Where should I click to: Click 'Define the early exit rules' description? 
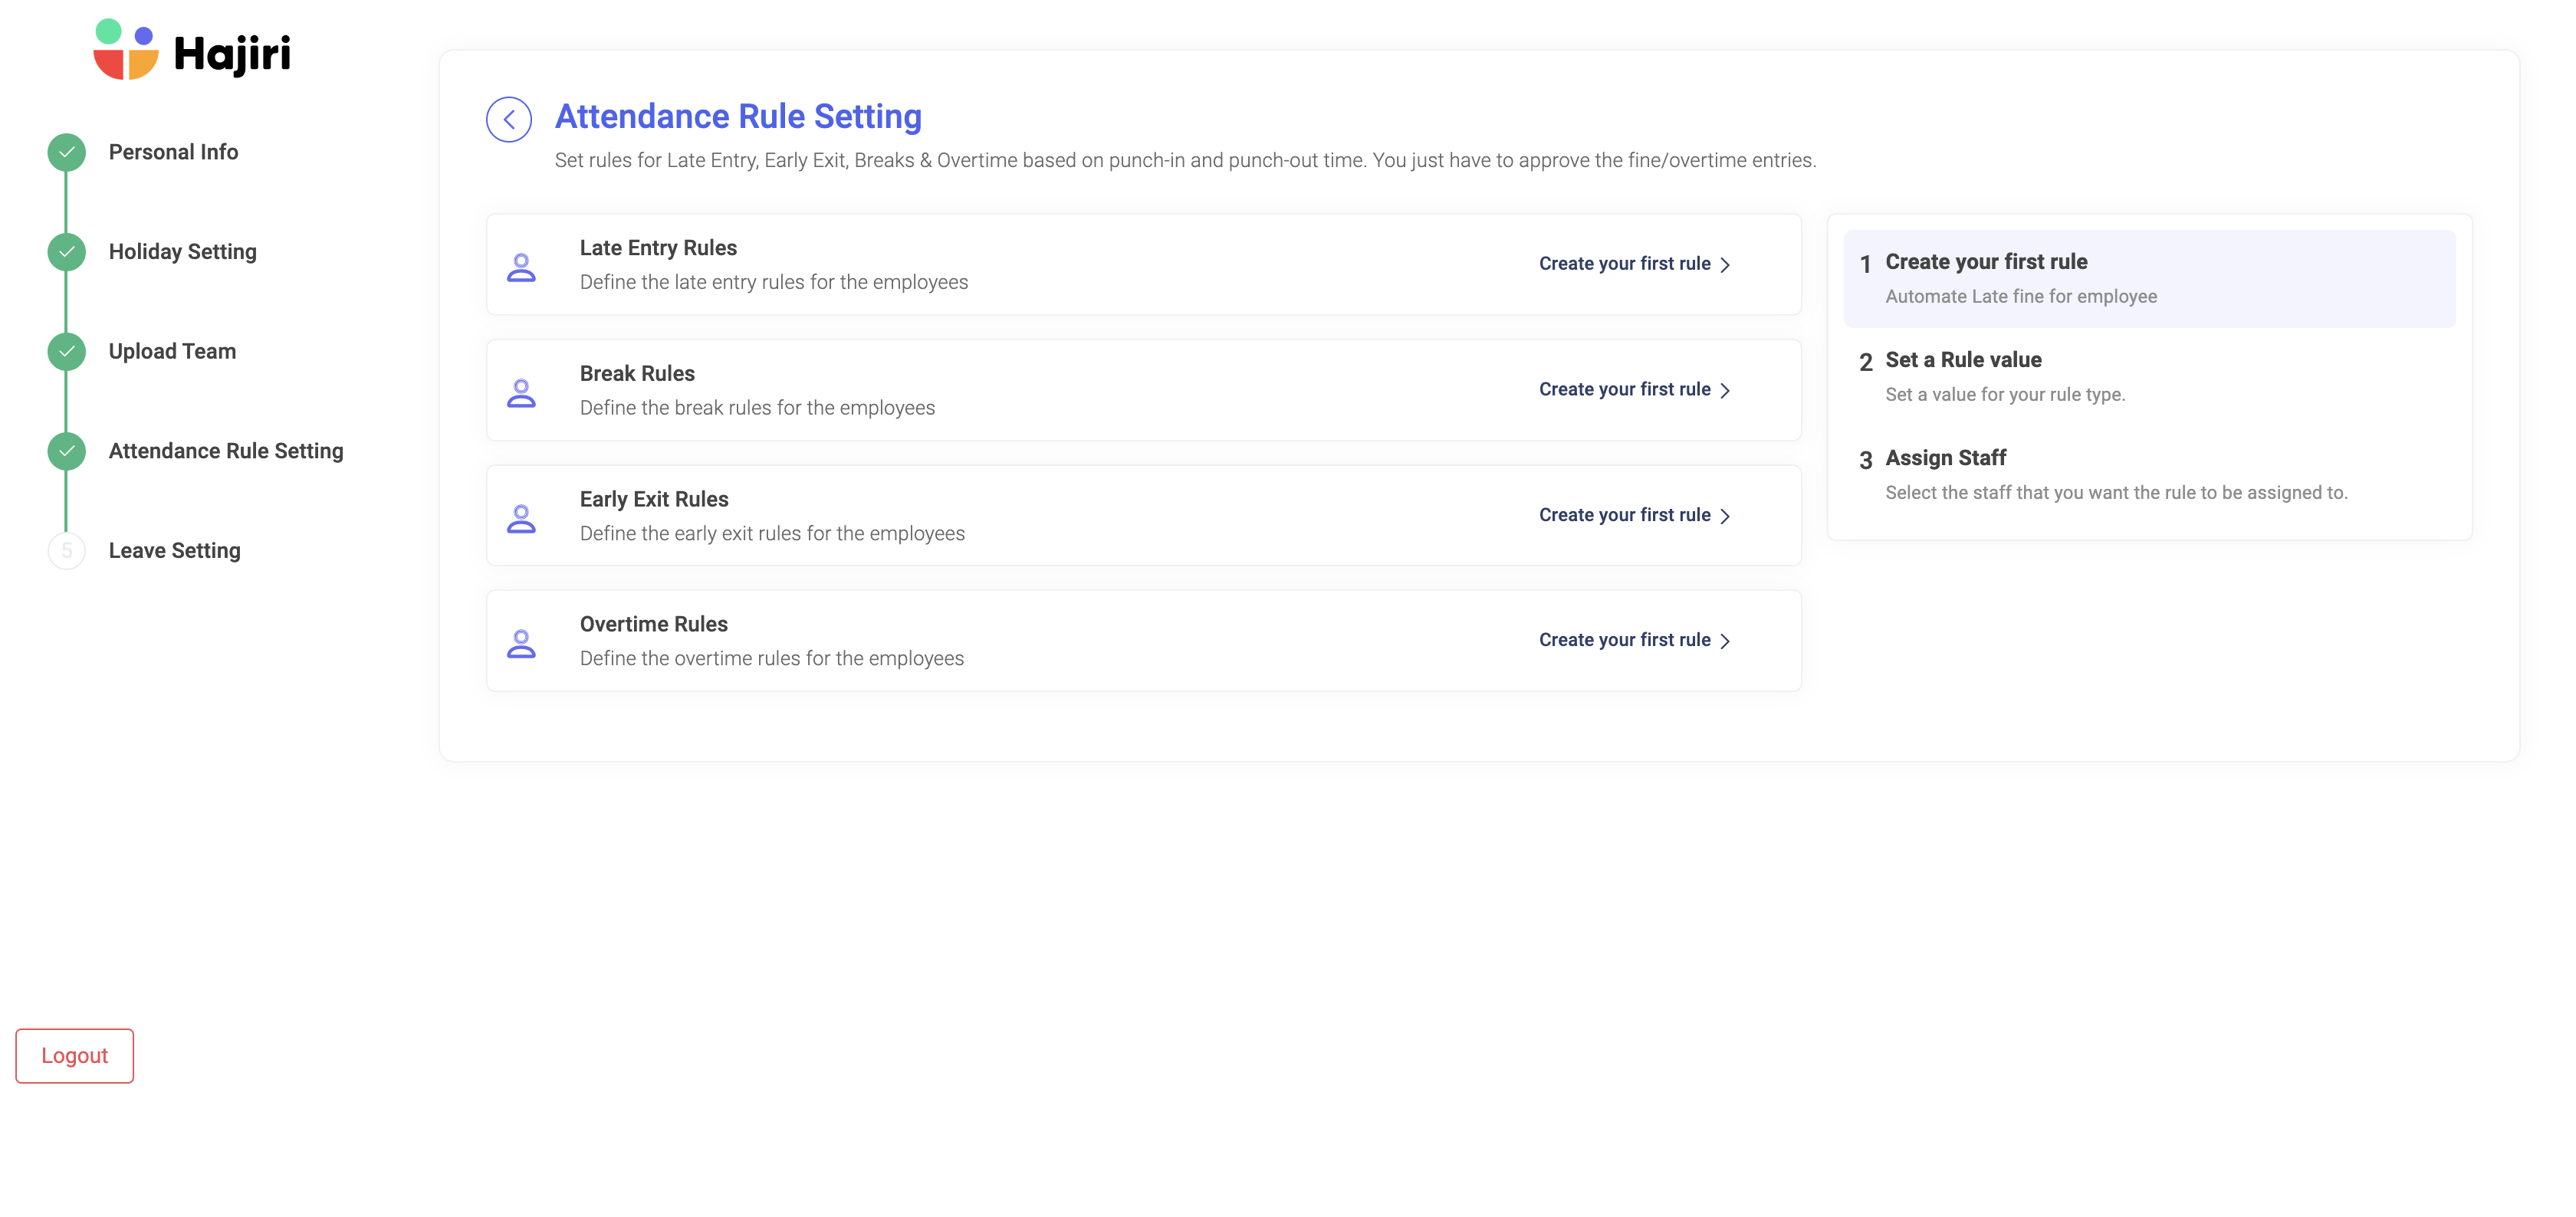pos(772,534)
